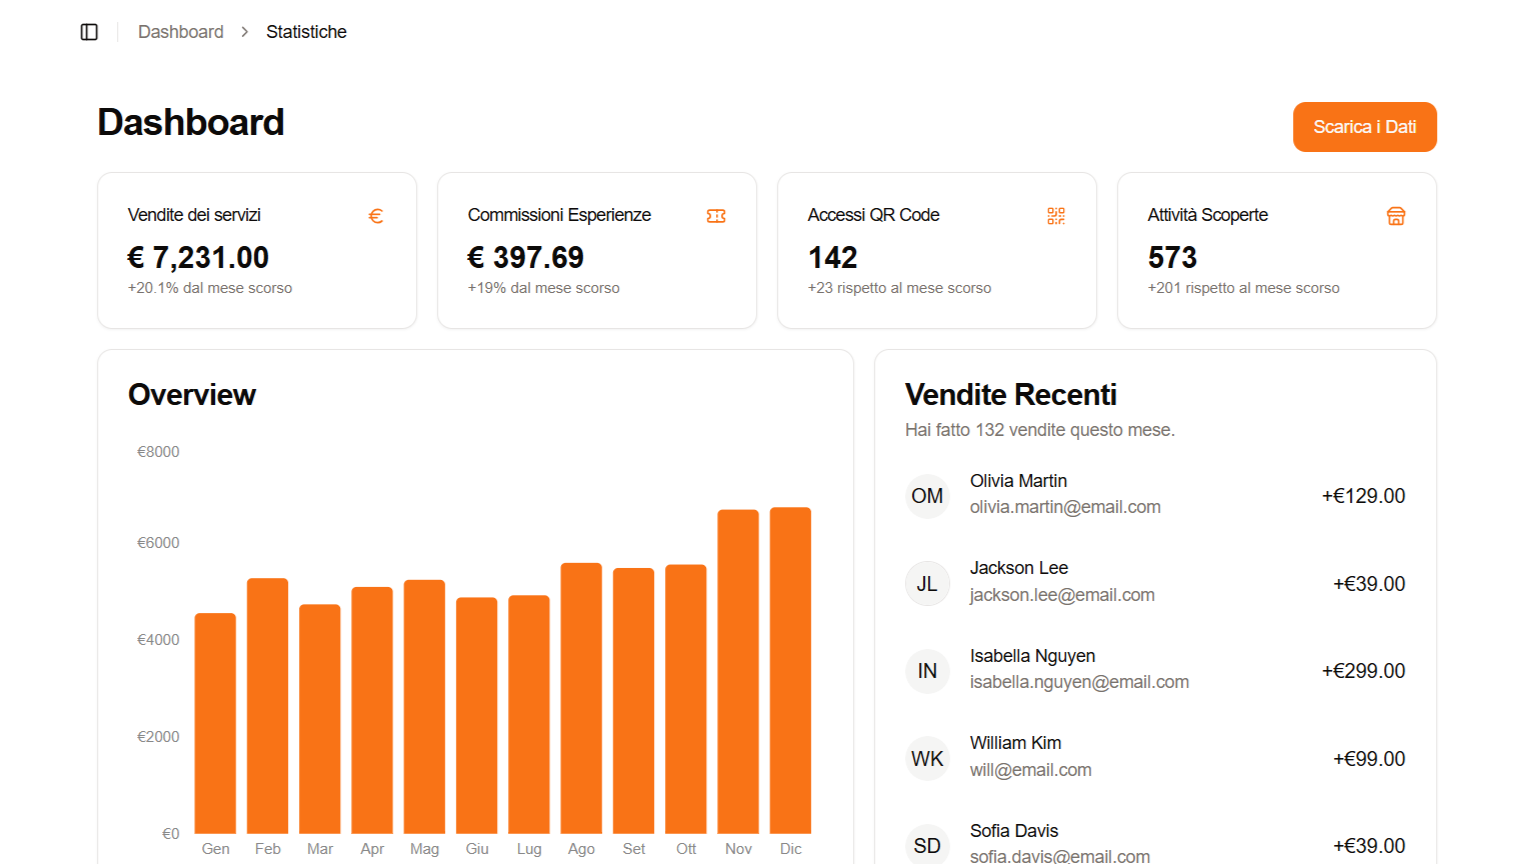The height and width of the screenshot is (864, 1536).
Task: Select the Statistiche breadcrumb item
Action: (306, 32)
